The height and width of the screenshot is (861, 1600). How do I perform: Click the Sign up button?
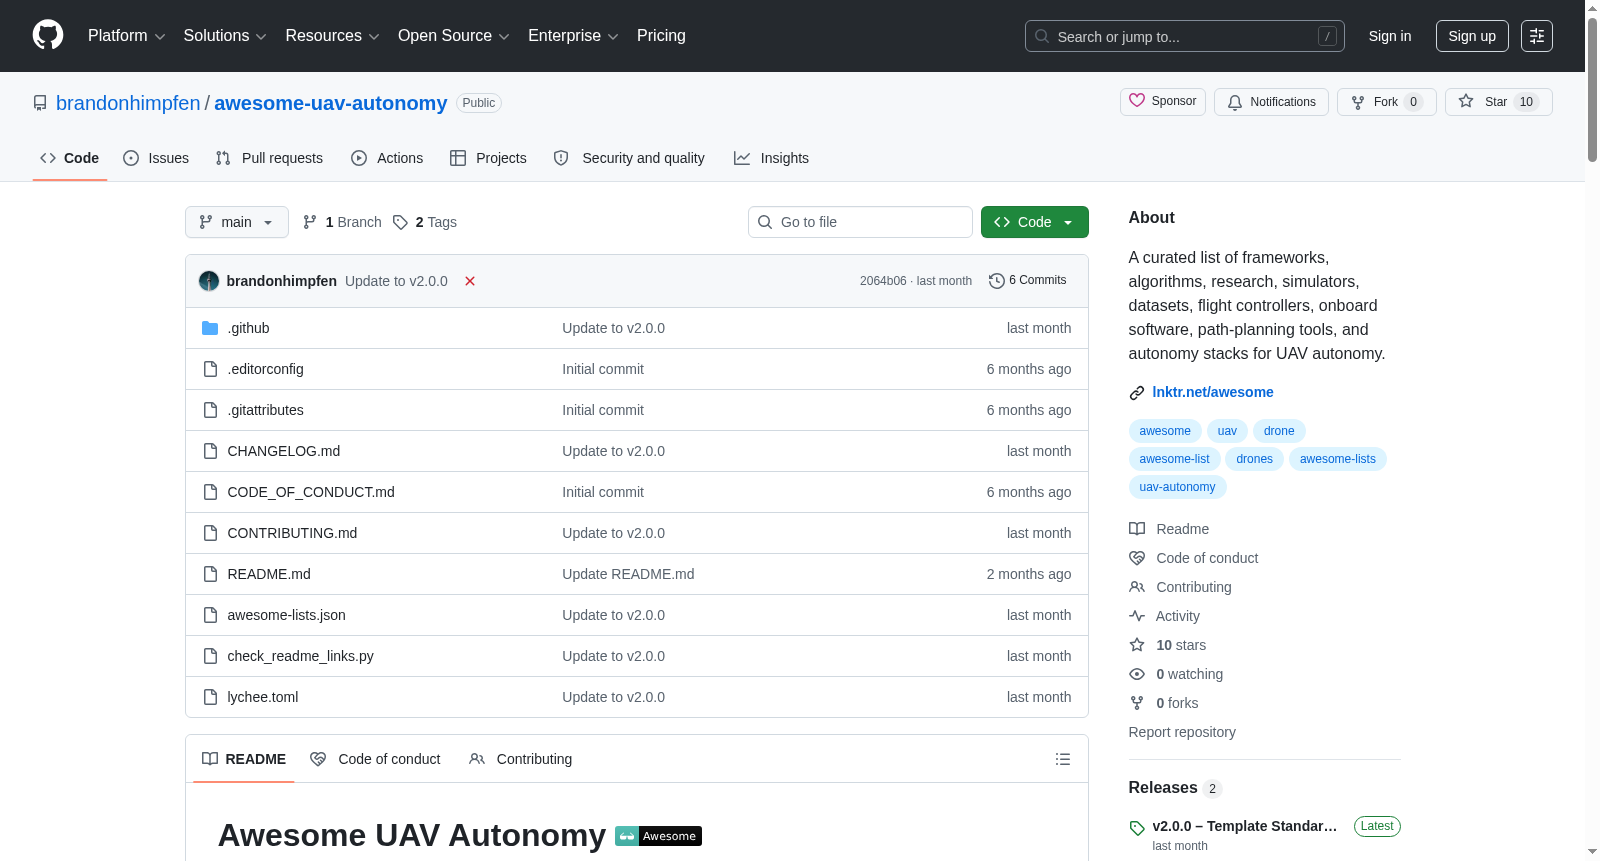click(1472, 36)
